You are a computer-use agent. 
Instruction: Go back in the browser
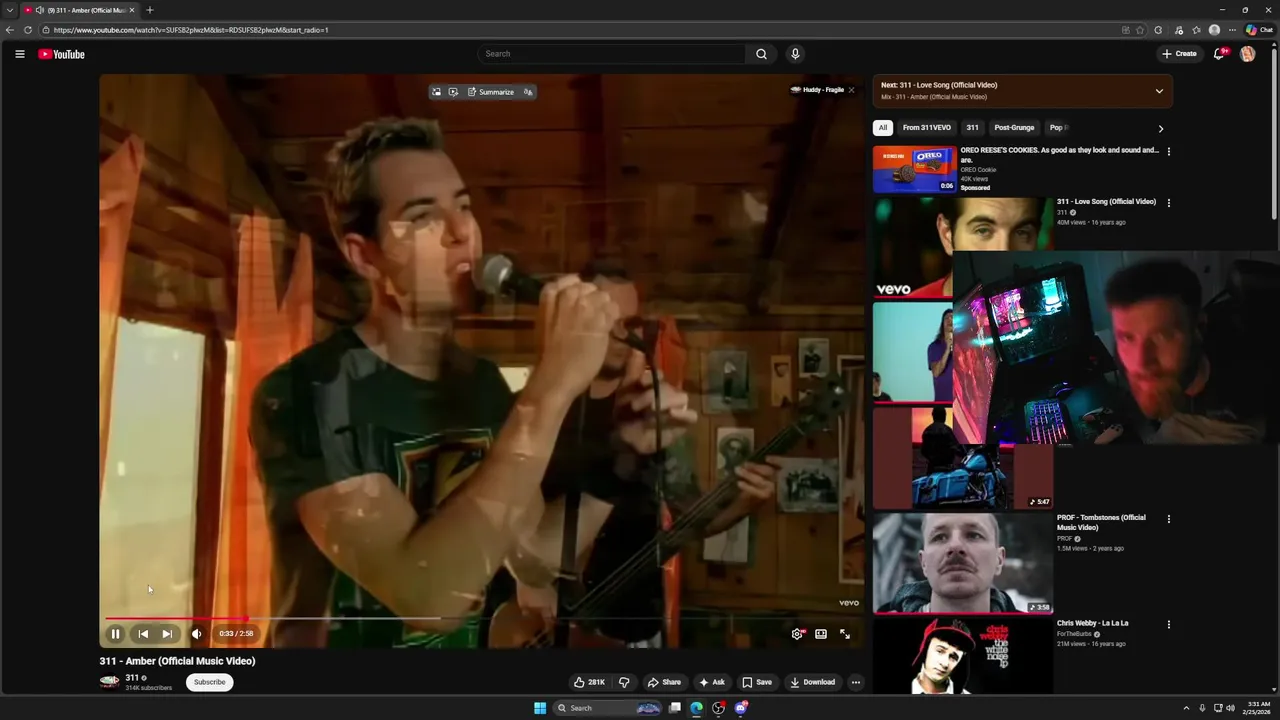coord(10,30)
